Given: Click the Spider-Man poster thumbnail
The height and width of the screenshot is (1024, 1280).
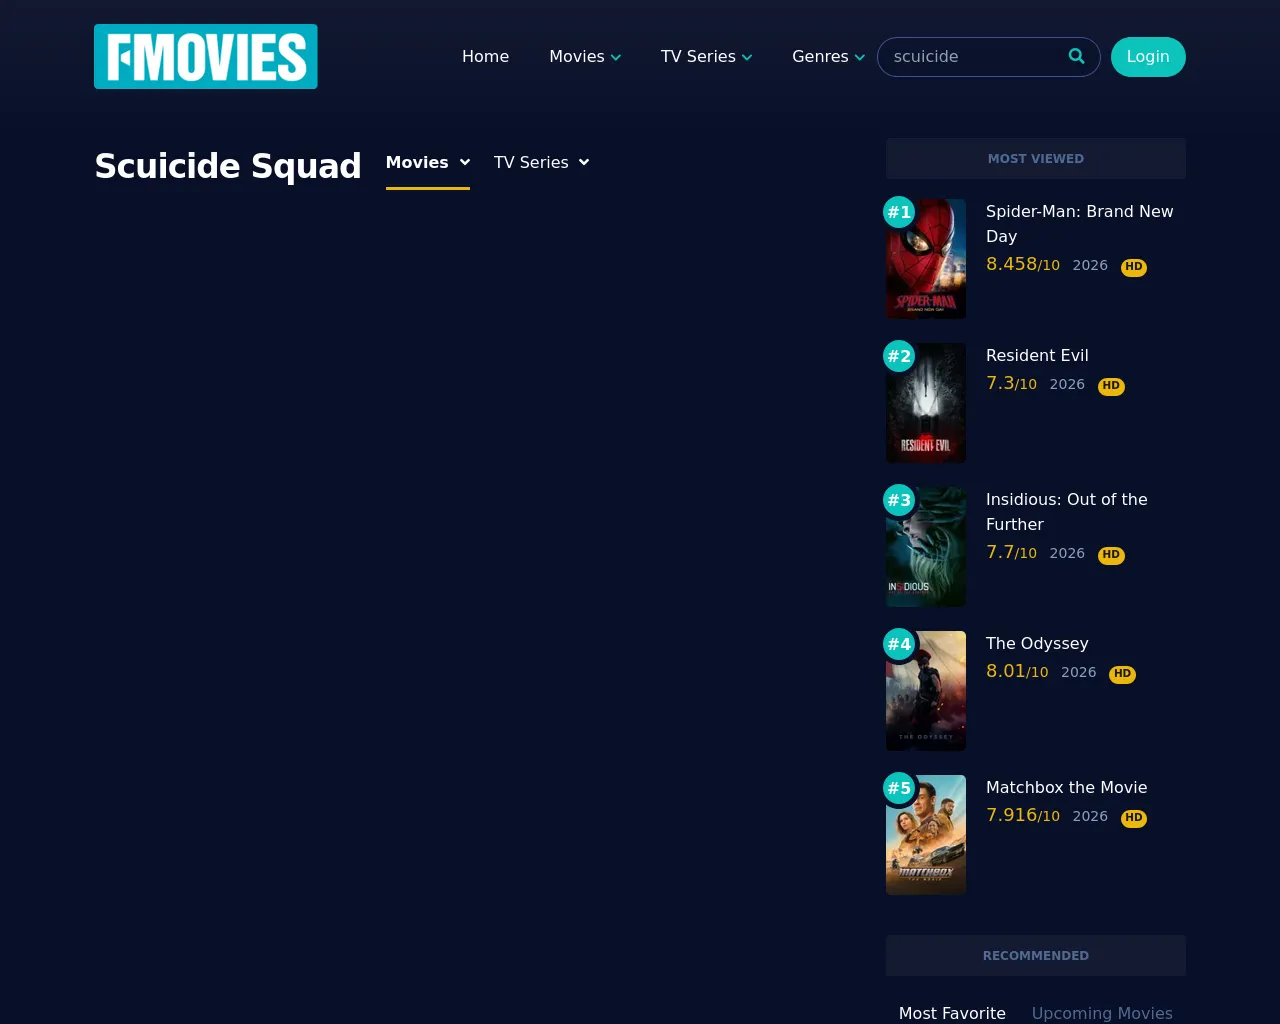Looking at the screenshot, I should (926, 259).
